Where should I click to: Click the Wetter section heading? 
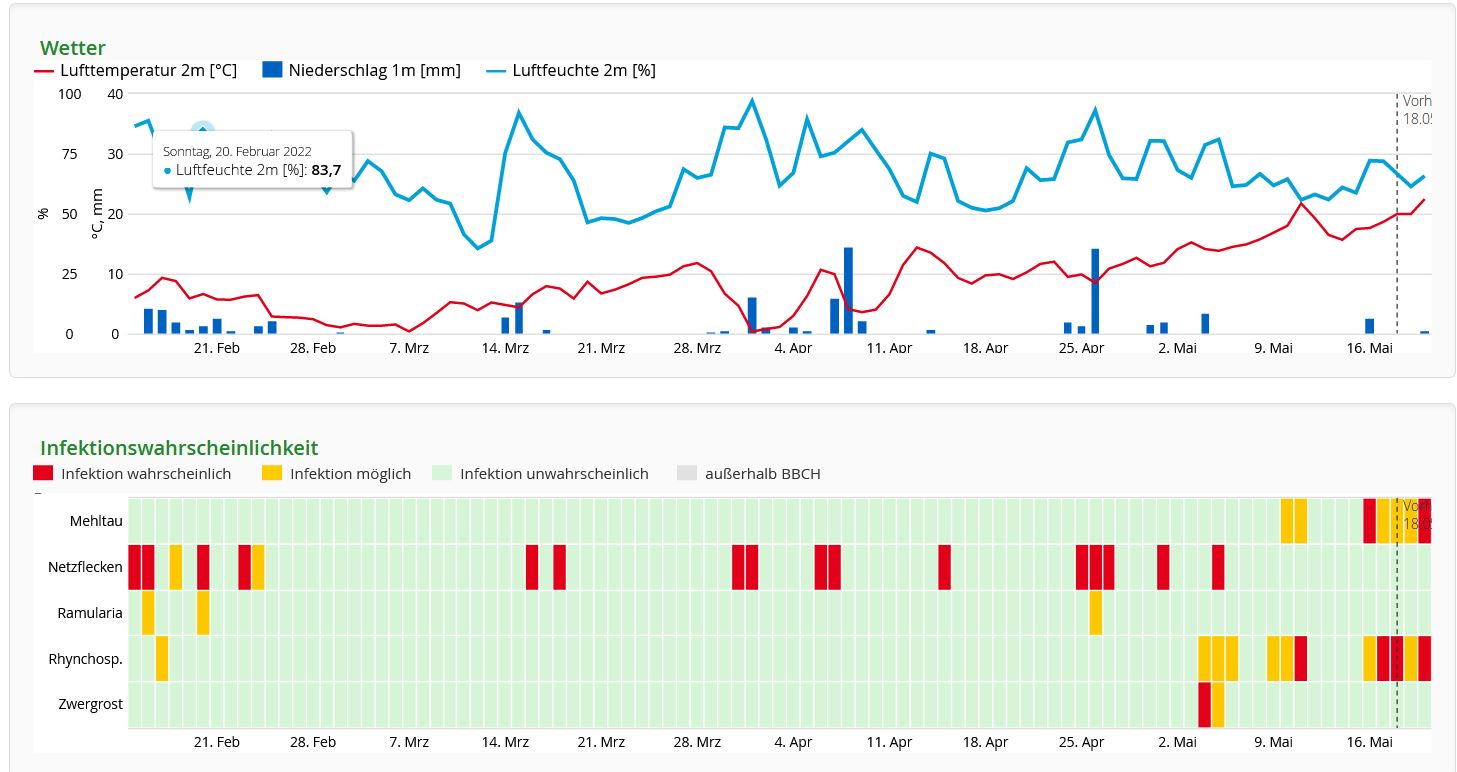[x=72, y=48]
